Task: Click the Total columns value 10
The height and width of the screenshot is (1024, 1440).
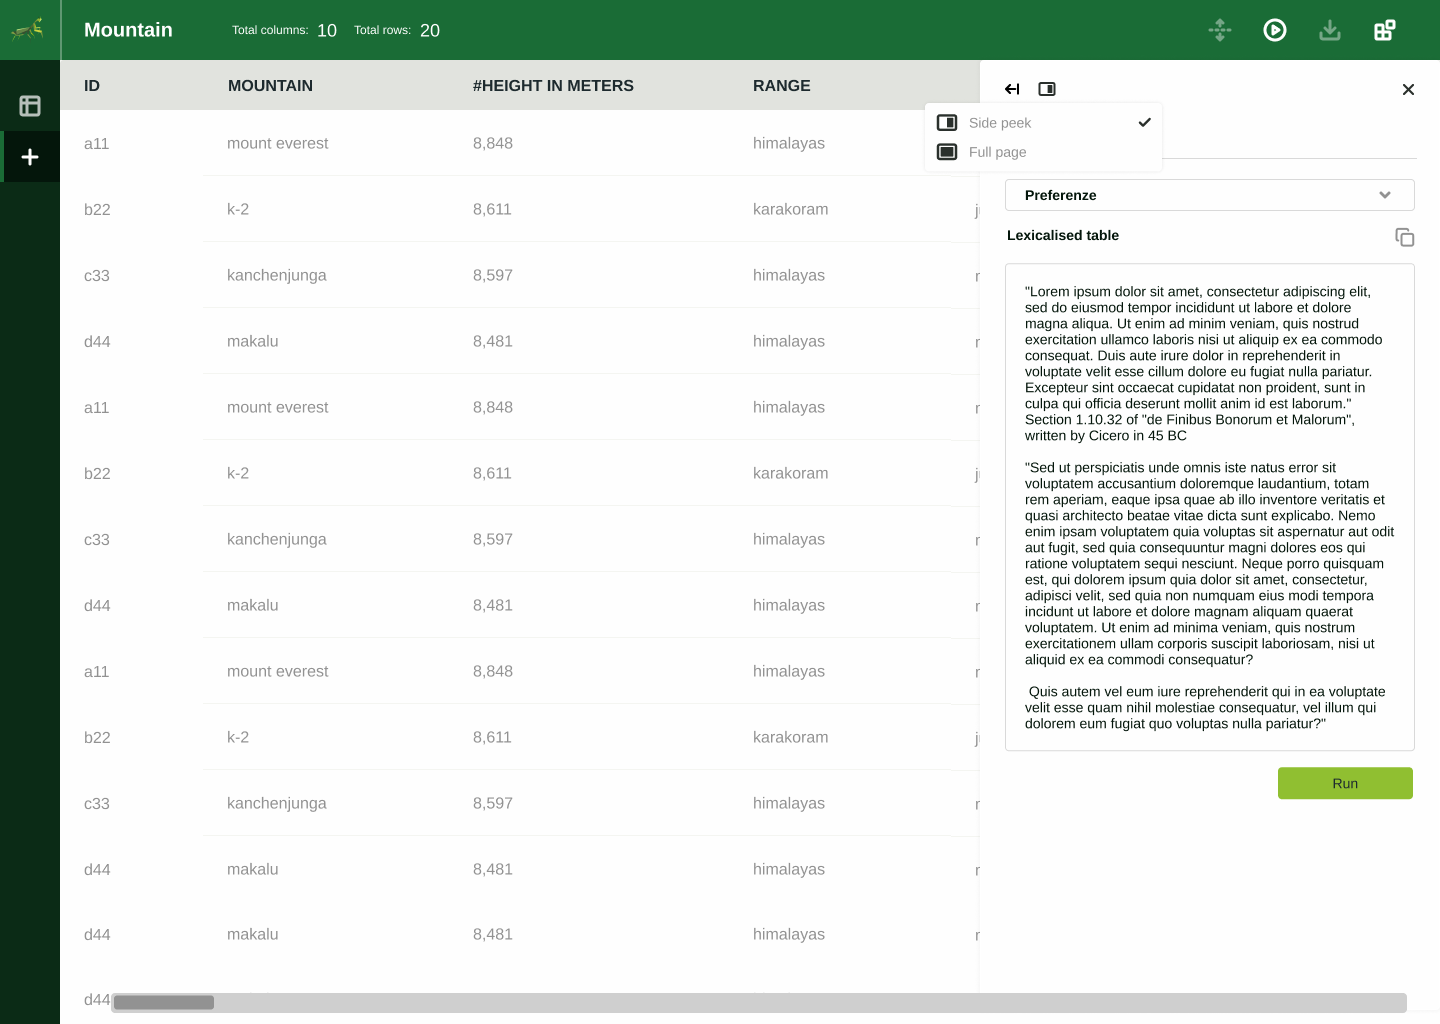Action: coord(327,31)
